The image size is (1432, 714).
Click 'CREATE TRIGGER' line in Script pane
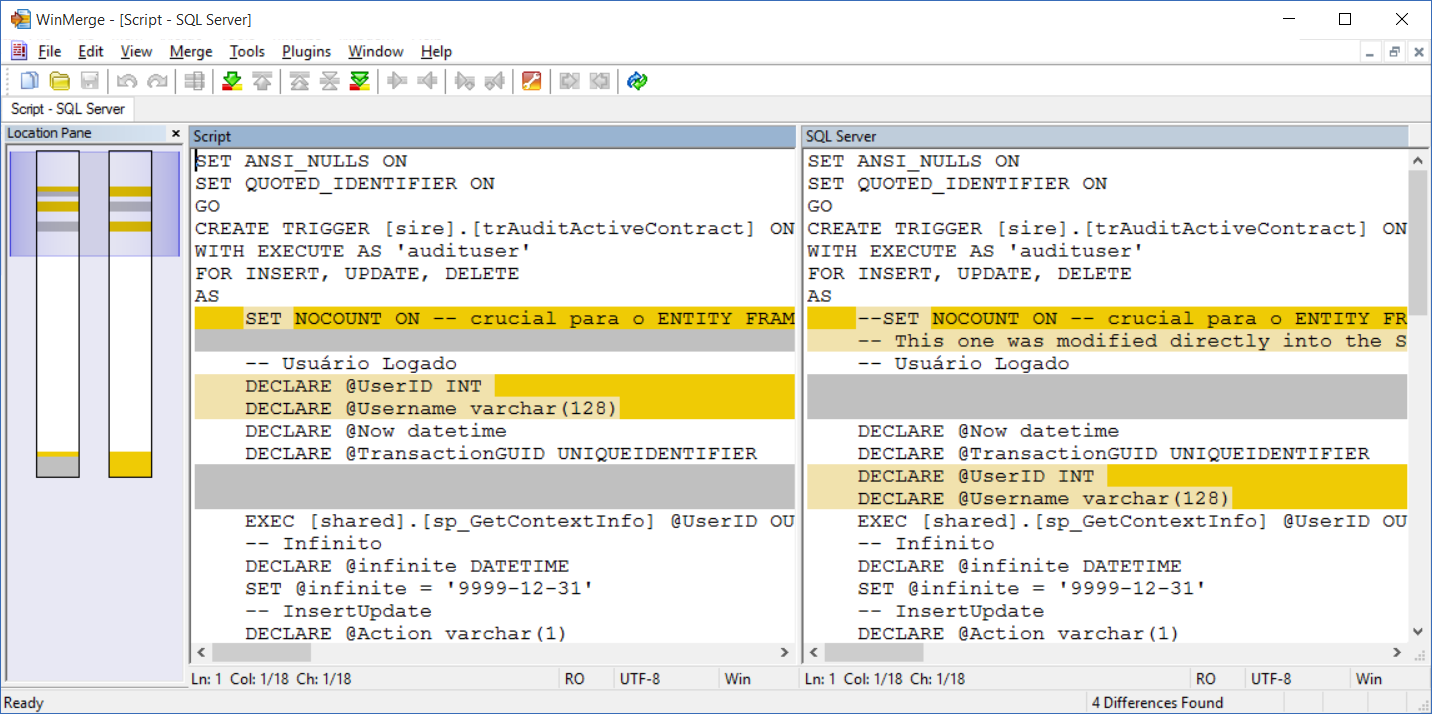pyautogui.click(x=494, y=229)
